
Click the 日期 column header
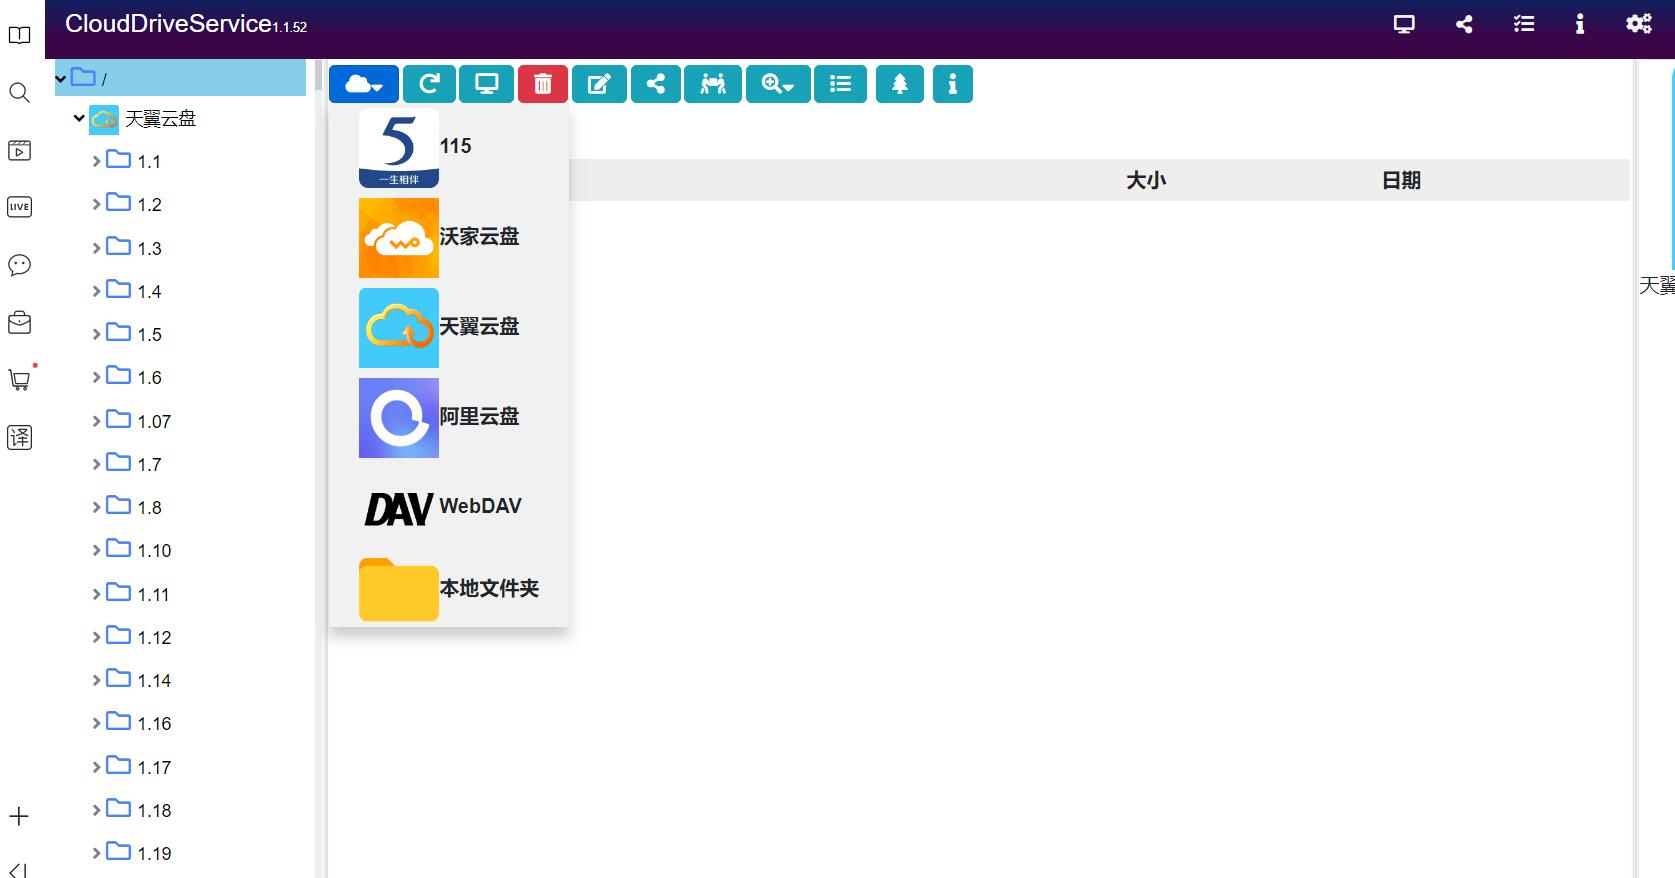(x=1401, y=181)
